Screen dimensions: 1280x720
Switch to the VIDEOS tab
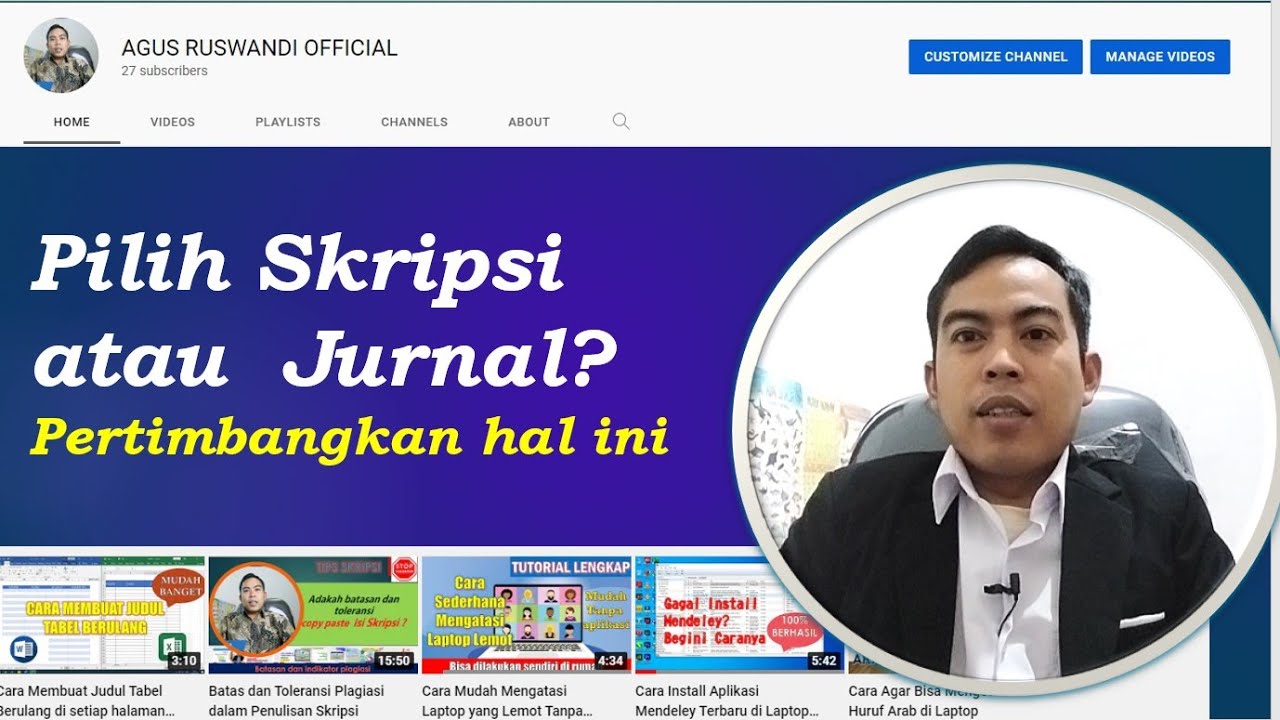click(x=173, y=122)
